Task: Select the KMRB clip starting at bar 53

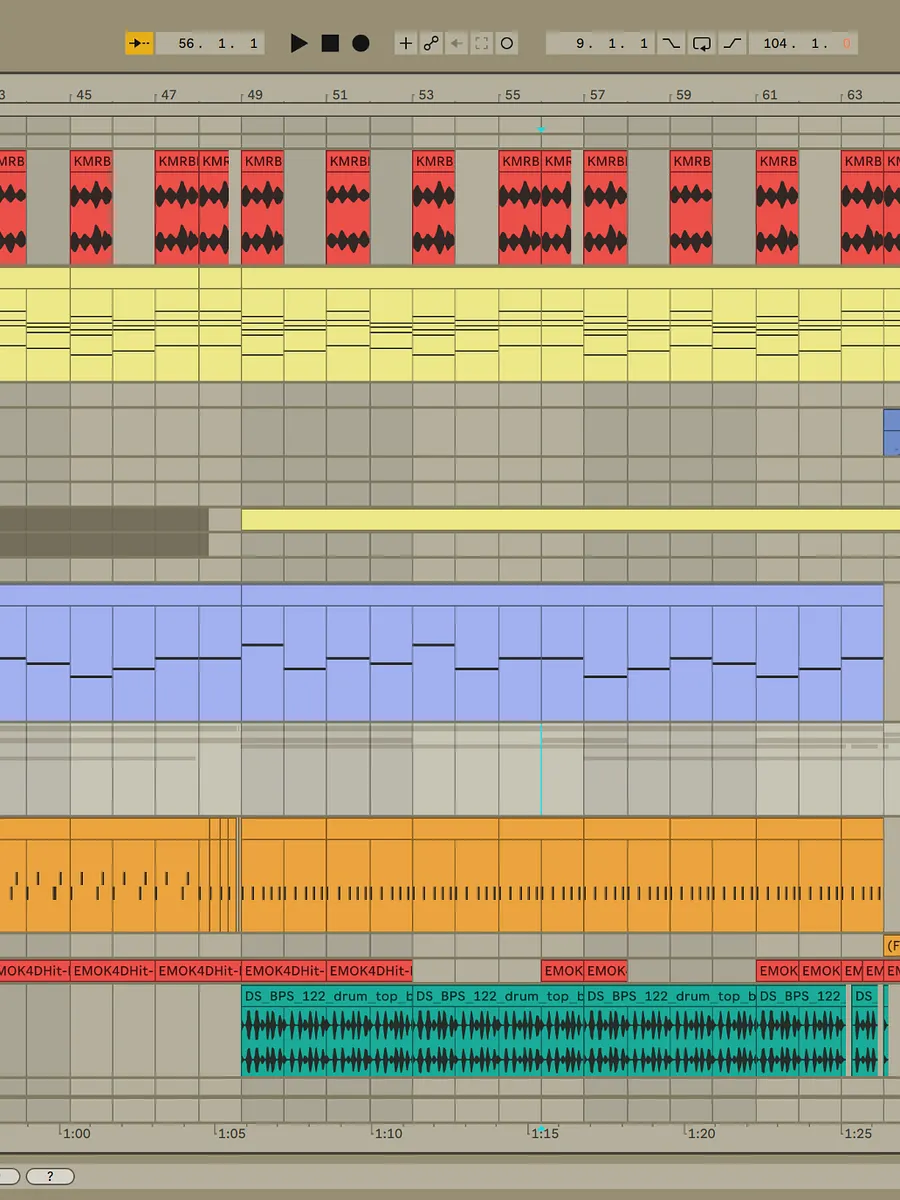Action: 434,207
